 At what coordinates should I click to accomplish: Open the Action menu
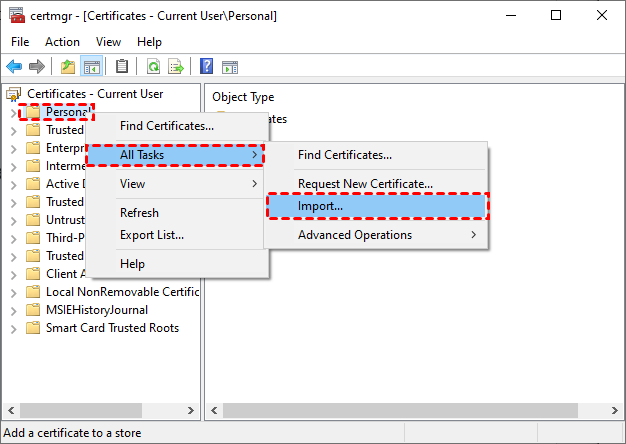point(62,42)
